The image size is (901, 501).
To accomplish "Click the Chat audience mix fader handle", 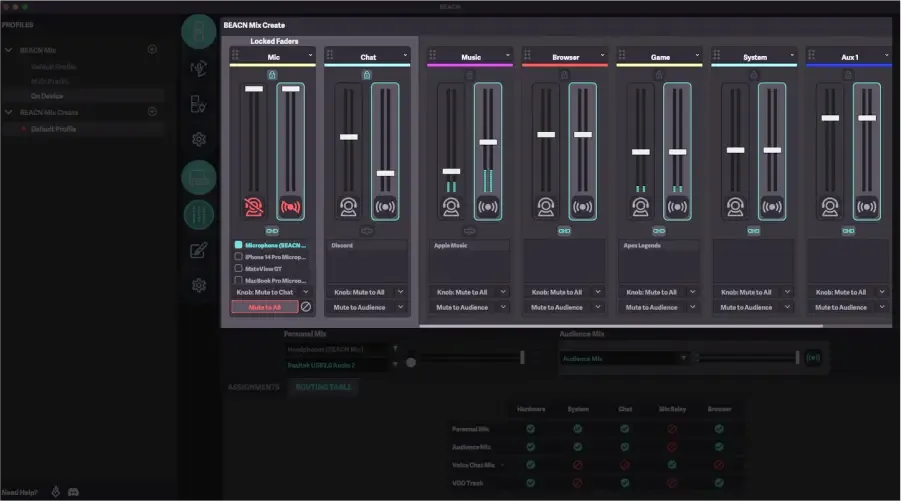I will (385, 173).
